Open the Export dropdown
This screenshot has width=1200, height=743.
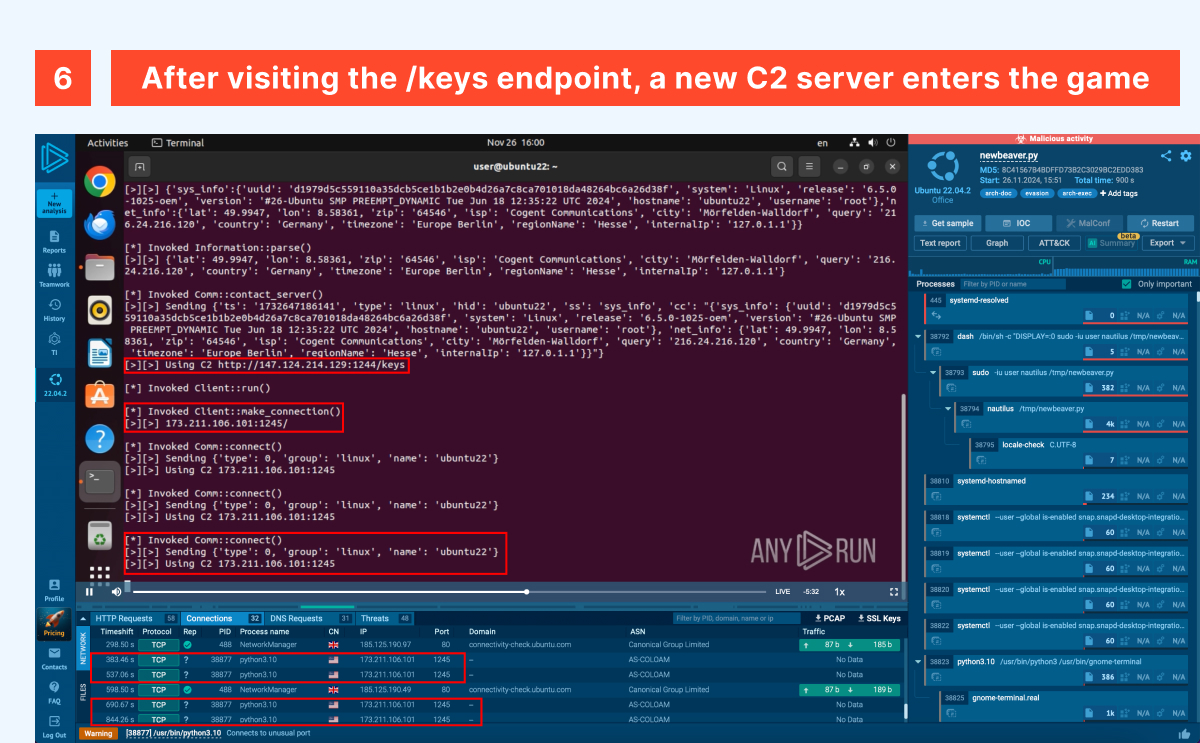tap(1167, 243)
